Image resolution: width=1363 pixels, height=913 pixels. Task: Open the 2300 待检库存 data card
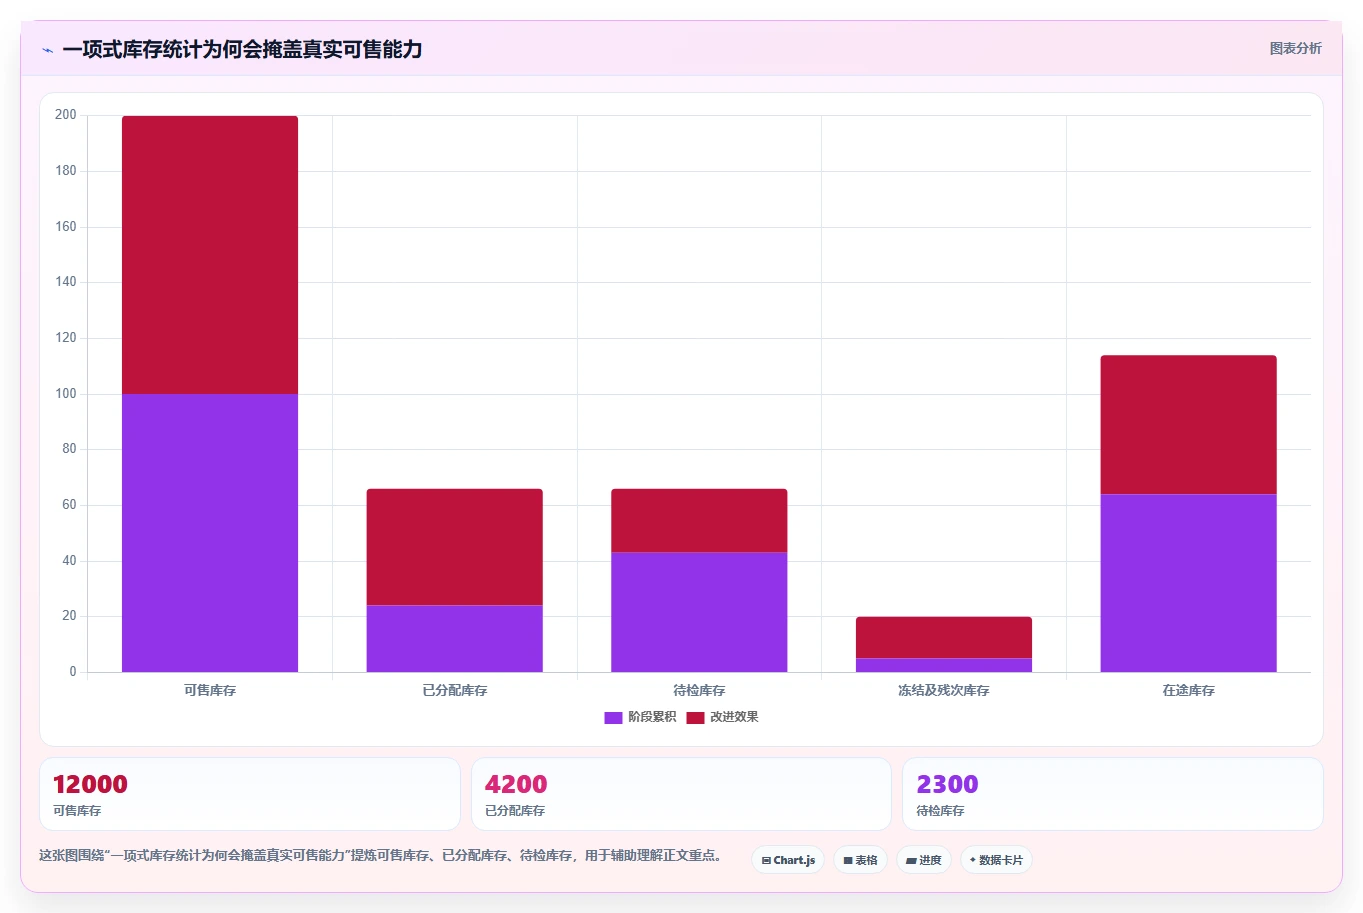coord(1113,794)
